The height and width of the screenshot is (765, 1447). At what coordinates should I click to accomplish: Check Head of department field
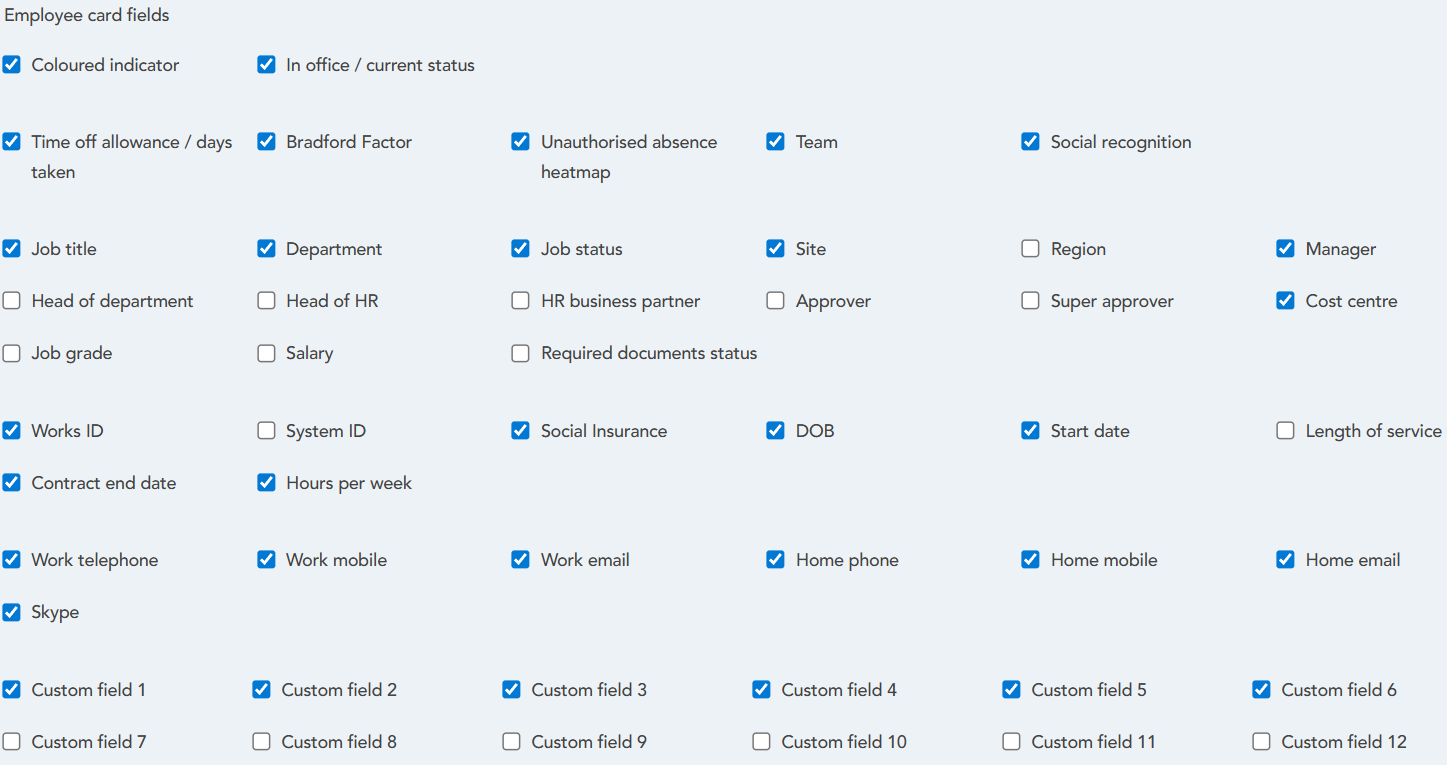pyautogui.click(x=11, y=301)
